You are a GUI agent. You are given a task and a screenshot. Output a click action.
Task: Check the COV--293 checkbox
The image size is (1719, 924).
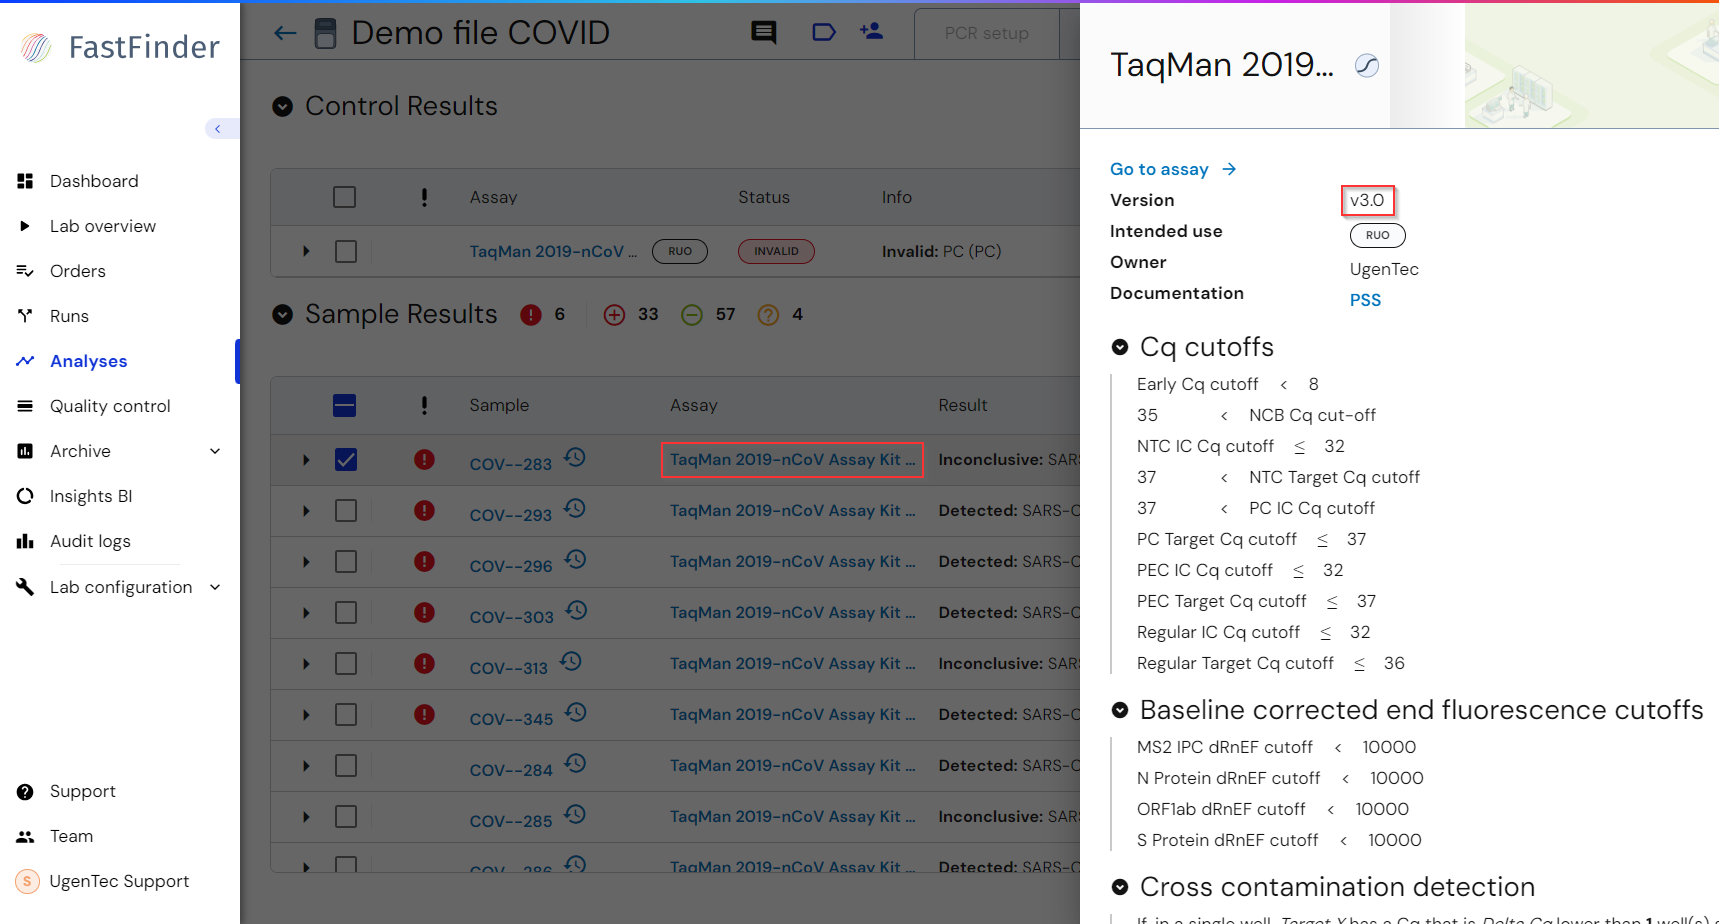point(346,510)
